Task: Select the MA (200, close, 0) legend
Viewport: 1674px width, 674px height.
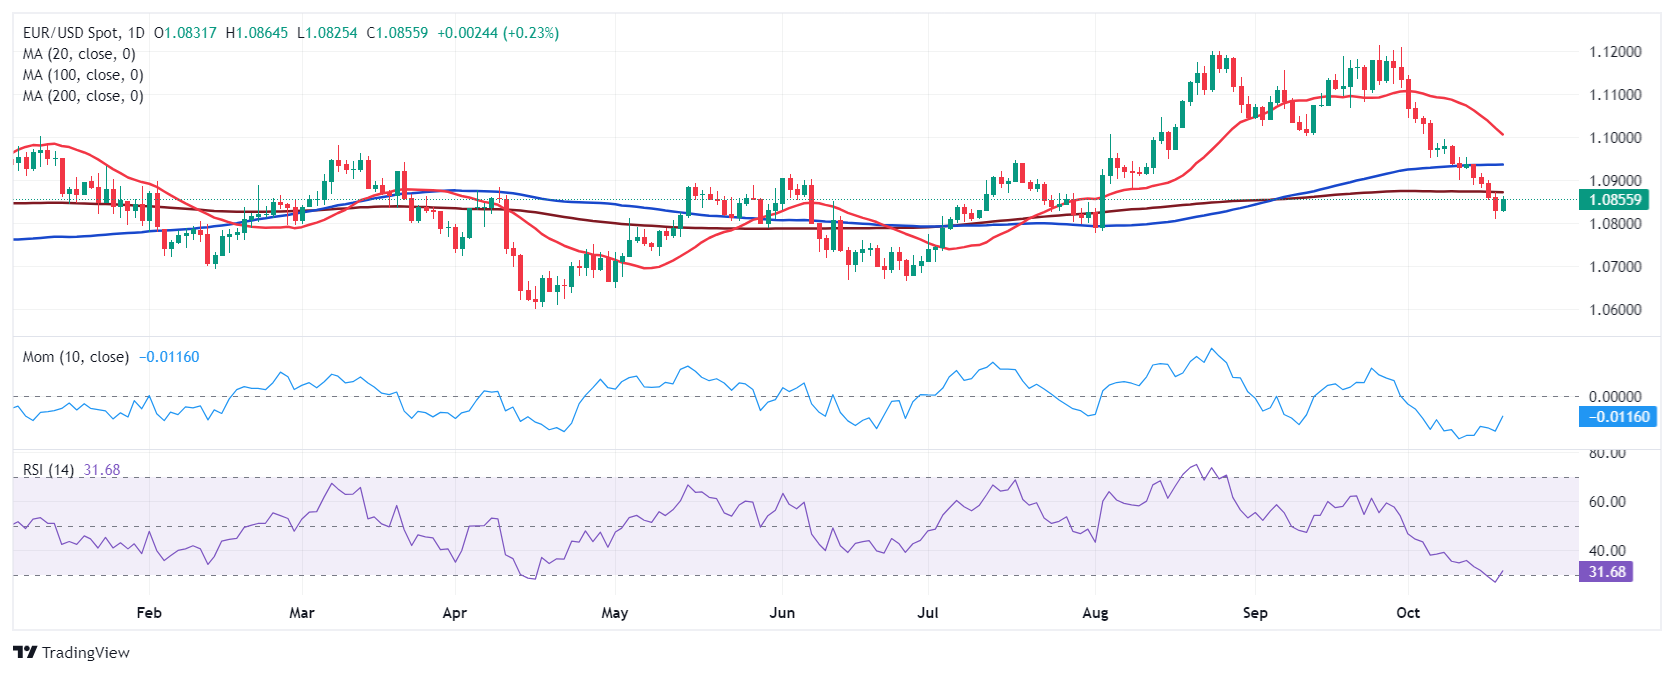Action: coord(83,96)
